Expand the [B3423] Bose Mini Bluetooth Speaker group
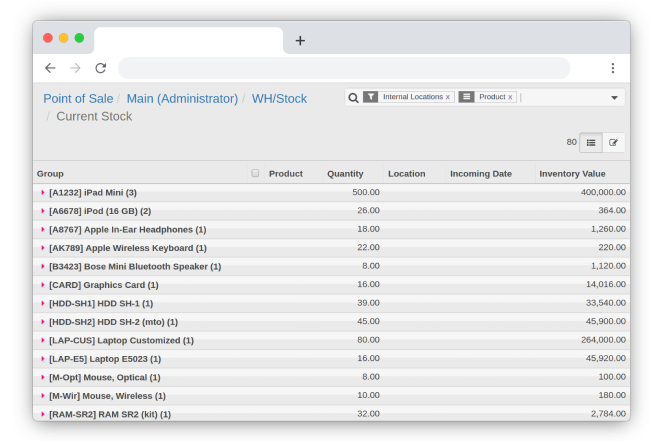Screen dimensions: 663x441 pos(43,266)
